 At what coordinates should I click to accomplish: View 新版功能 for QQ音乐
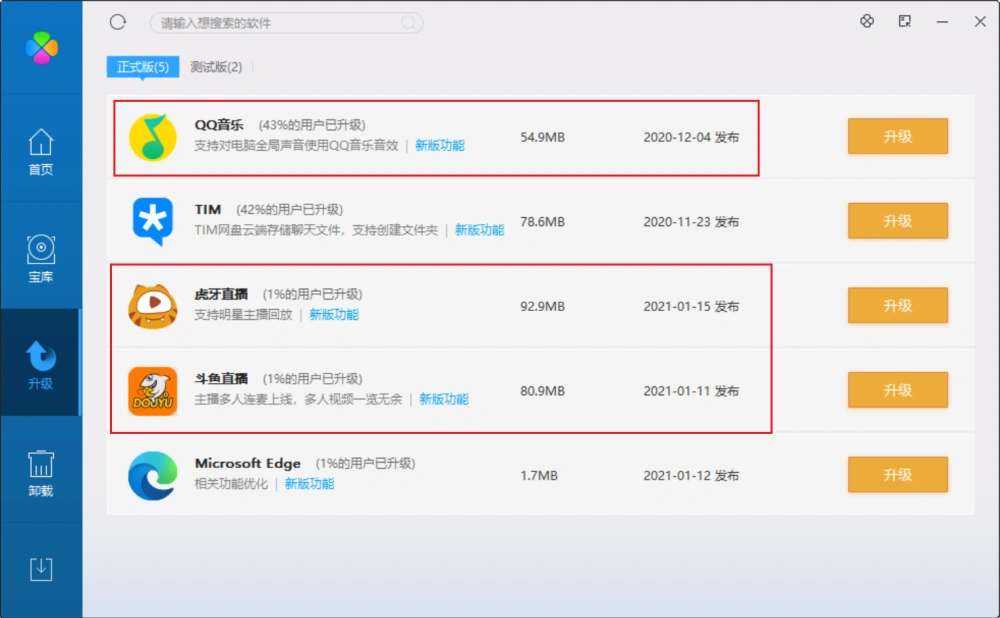pyautogui.click(x=440, y=145)
